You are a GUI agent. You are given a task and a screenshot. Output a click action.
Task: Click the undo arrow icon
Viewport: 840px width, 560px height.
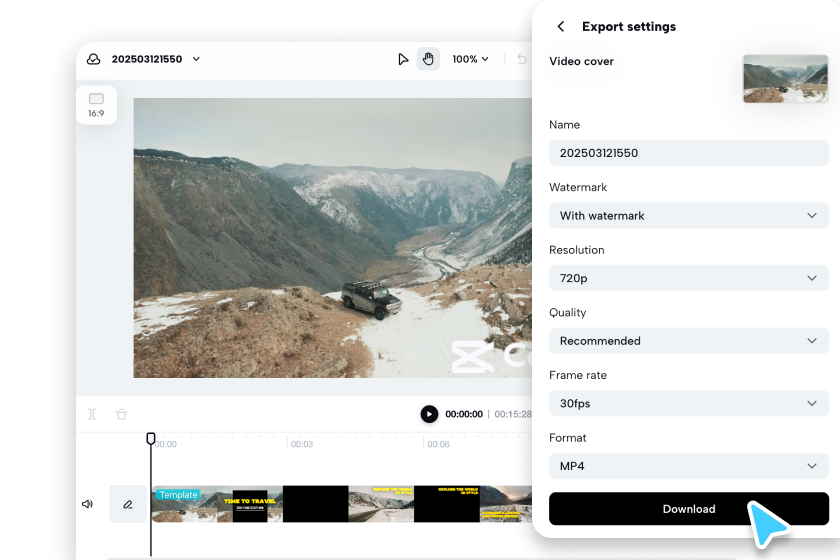(x=522, y=59)
